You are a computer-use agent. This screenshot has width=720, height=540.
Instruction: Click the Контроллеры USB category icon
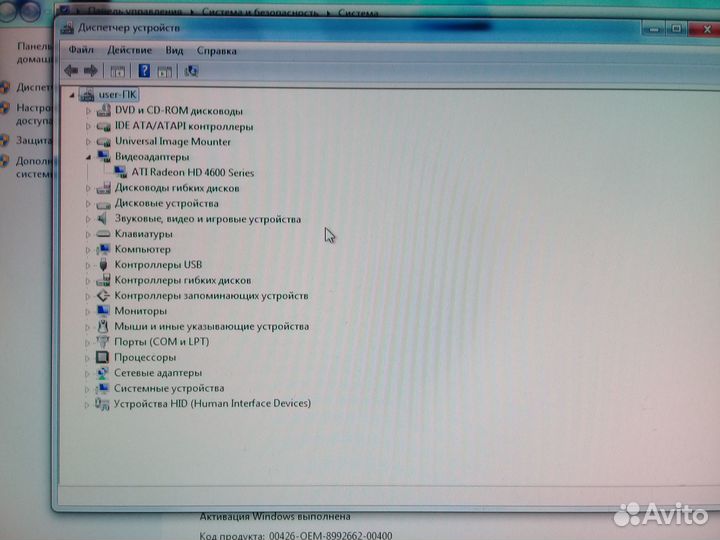click(102, 265)
